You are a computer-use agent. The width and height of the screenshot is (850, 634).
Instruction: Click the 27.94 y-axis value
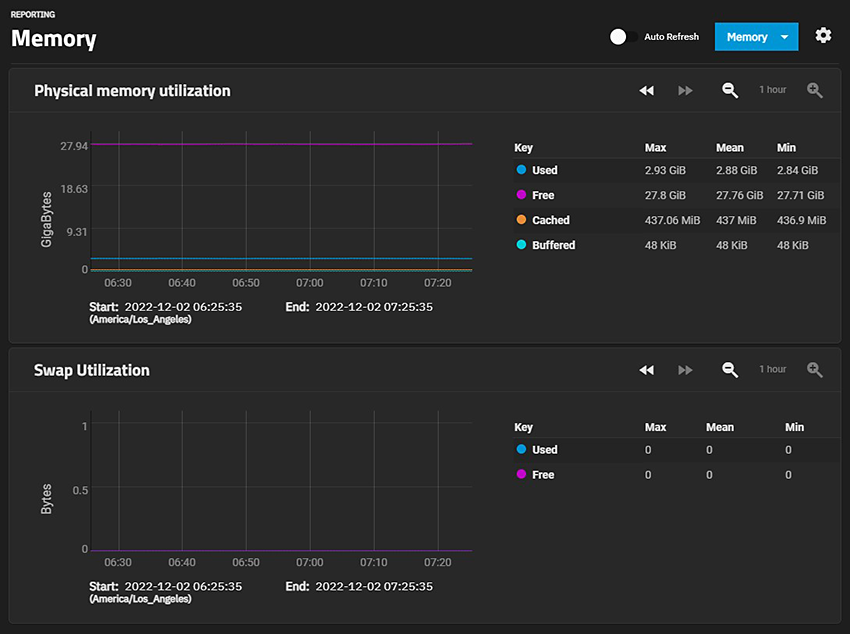[74, 146]
